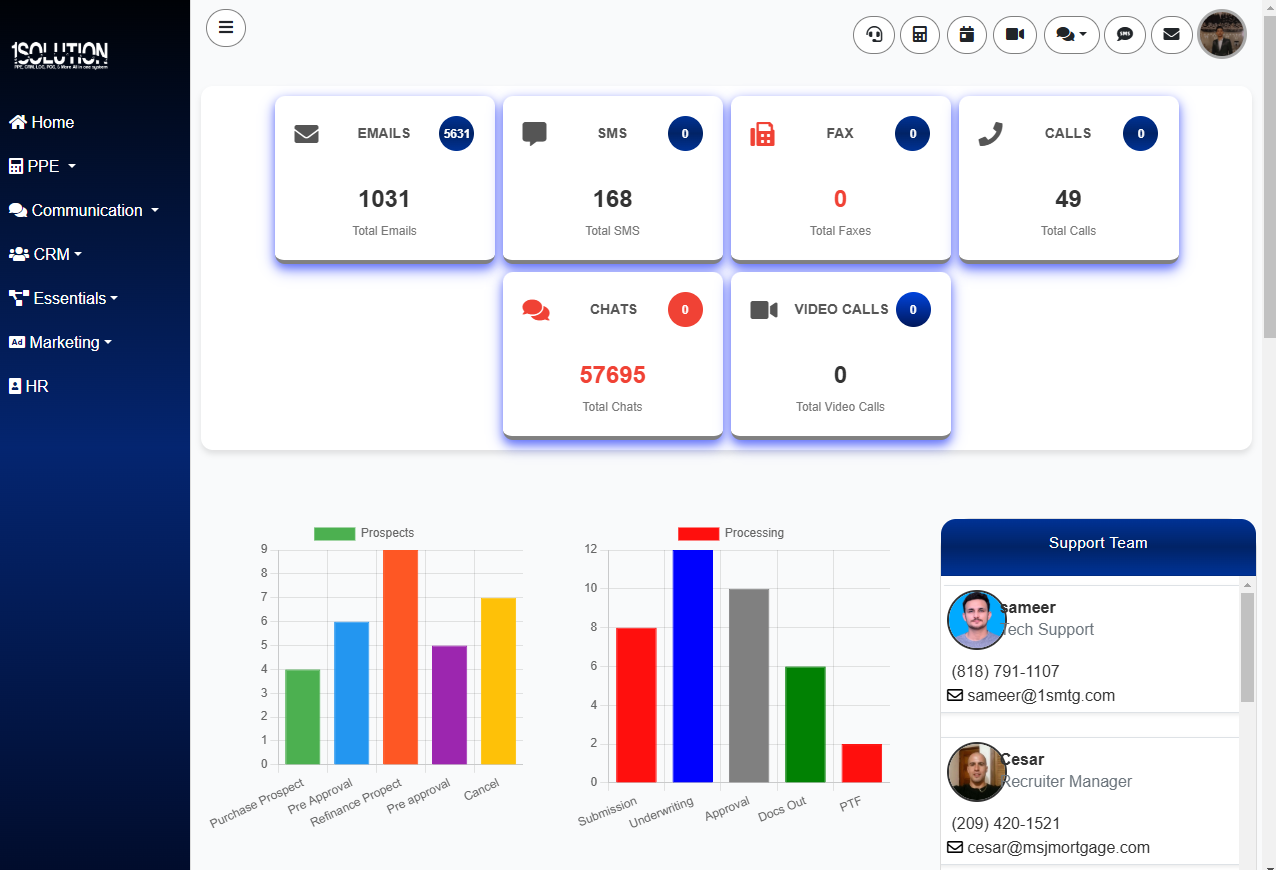Screen dimensions: 1276x870
Task: Click the envelope icon beside cesar's email
Action: tap(955, 847)
